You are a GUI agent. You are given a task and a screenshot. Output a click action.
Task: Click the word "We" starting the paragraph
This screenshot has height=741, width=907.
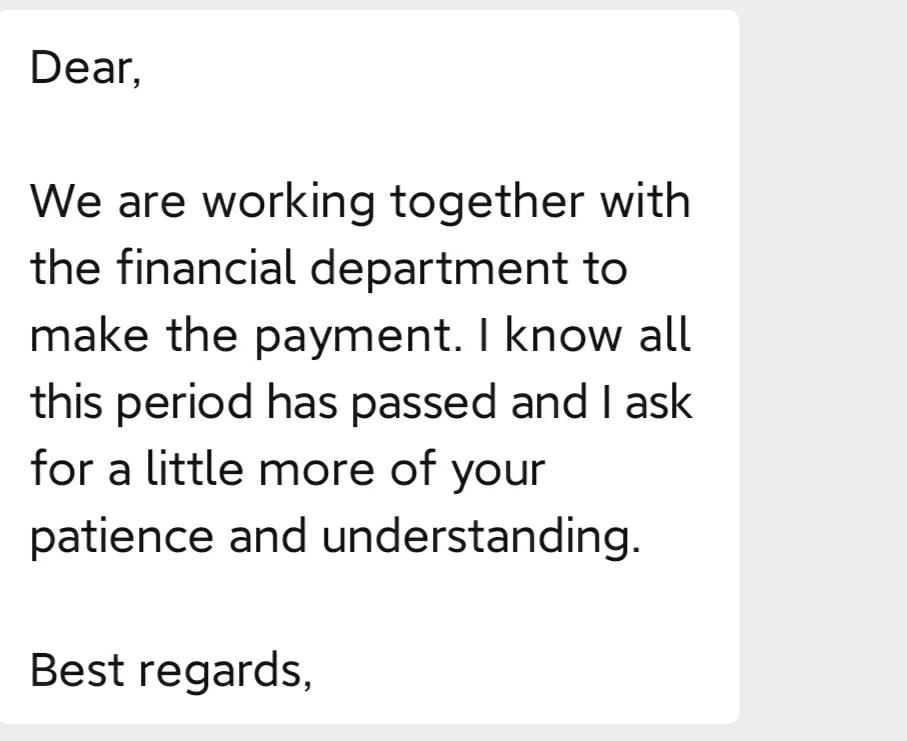tap(66, 201)
